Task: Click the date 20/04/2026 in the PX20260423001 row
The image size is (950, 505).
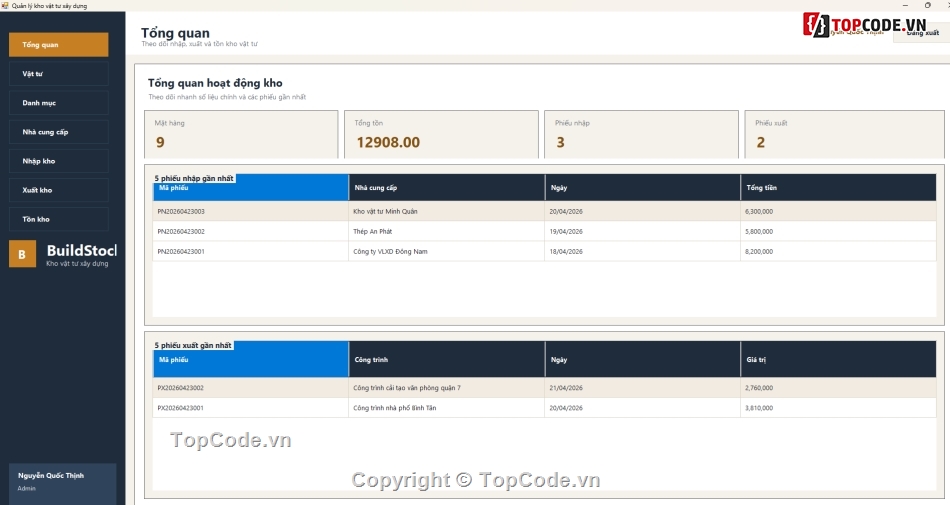Action: coord(642,408)
